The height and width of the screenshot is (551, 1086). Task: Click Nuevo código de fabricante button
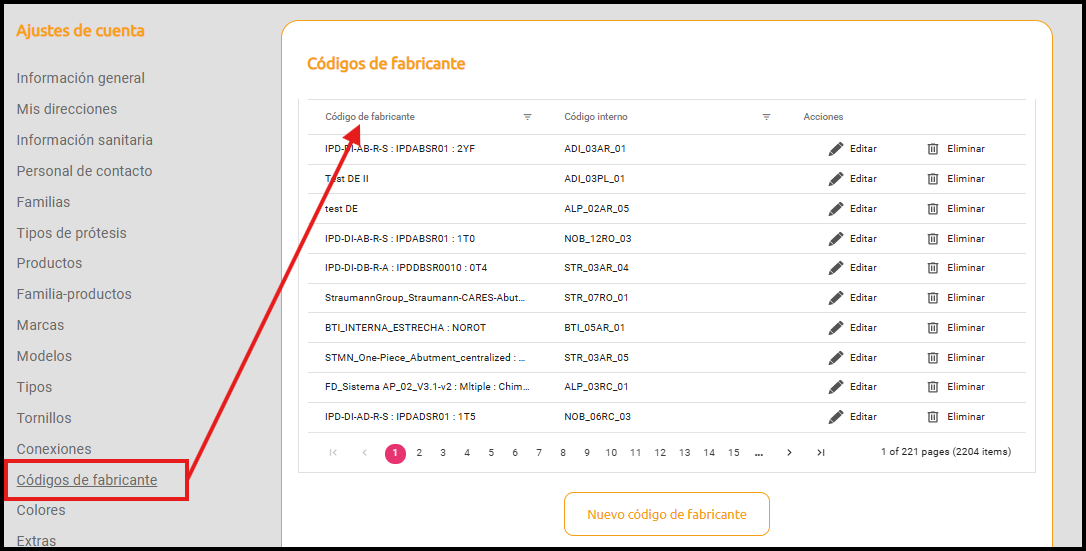tap(667, 514)
